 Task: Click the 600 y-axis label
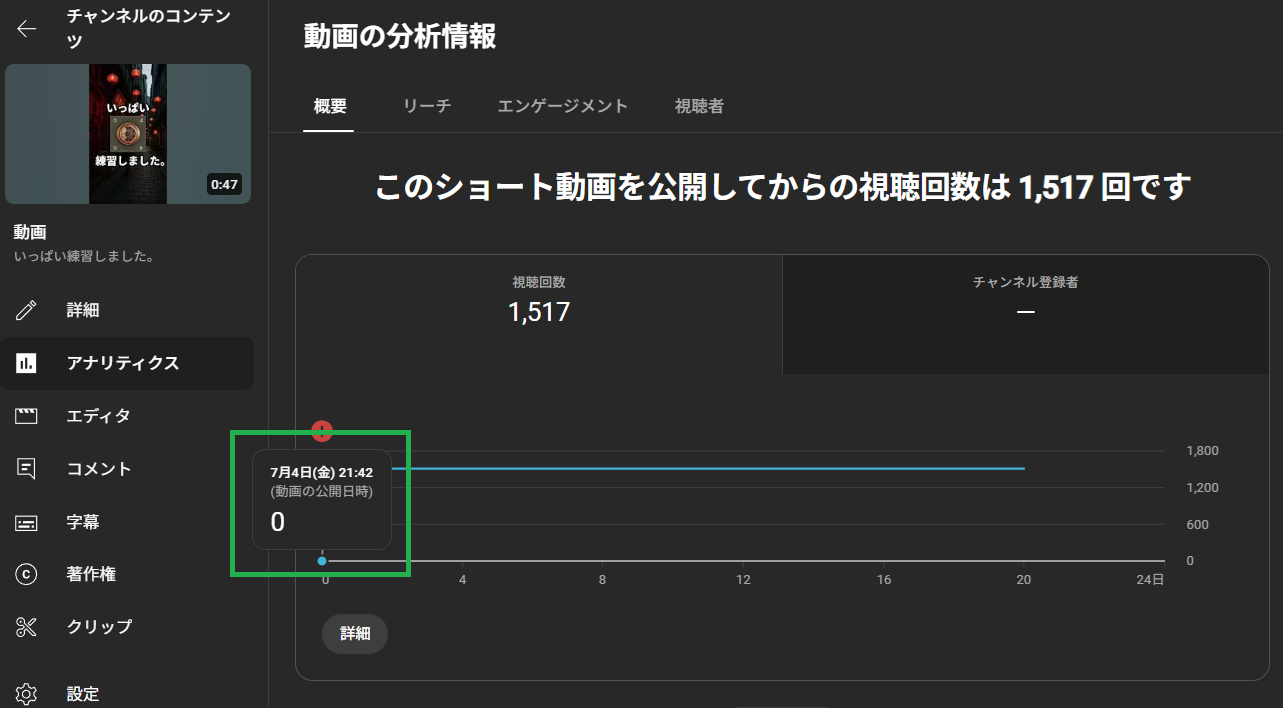point(1197,525)
